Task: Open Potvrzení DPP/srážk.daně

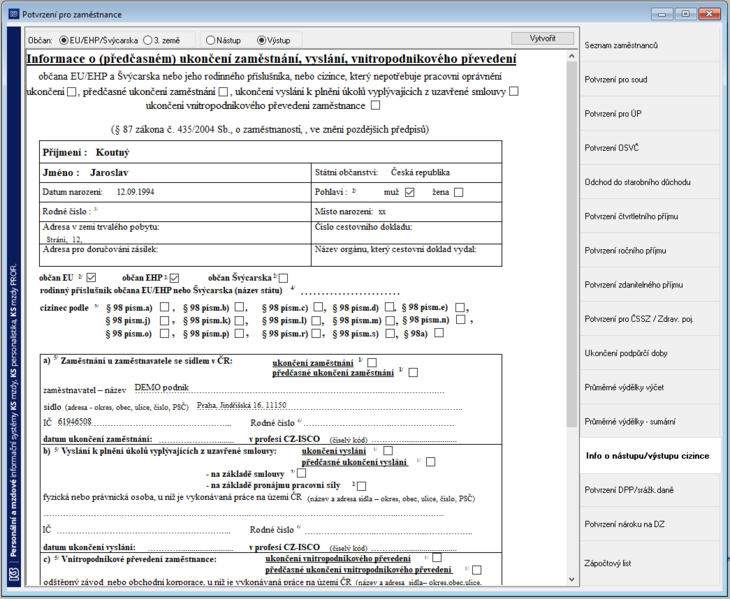Action: click(x=650, y=490)
